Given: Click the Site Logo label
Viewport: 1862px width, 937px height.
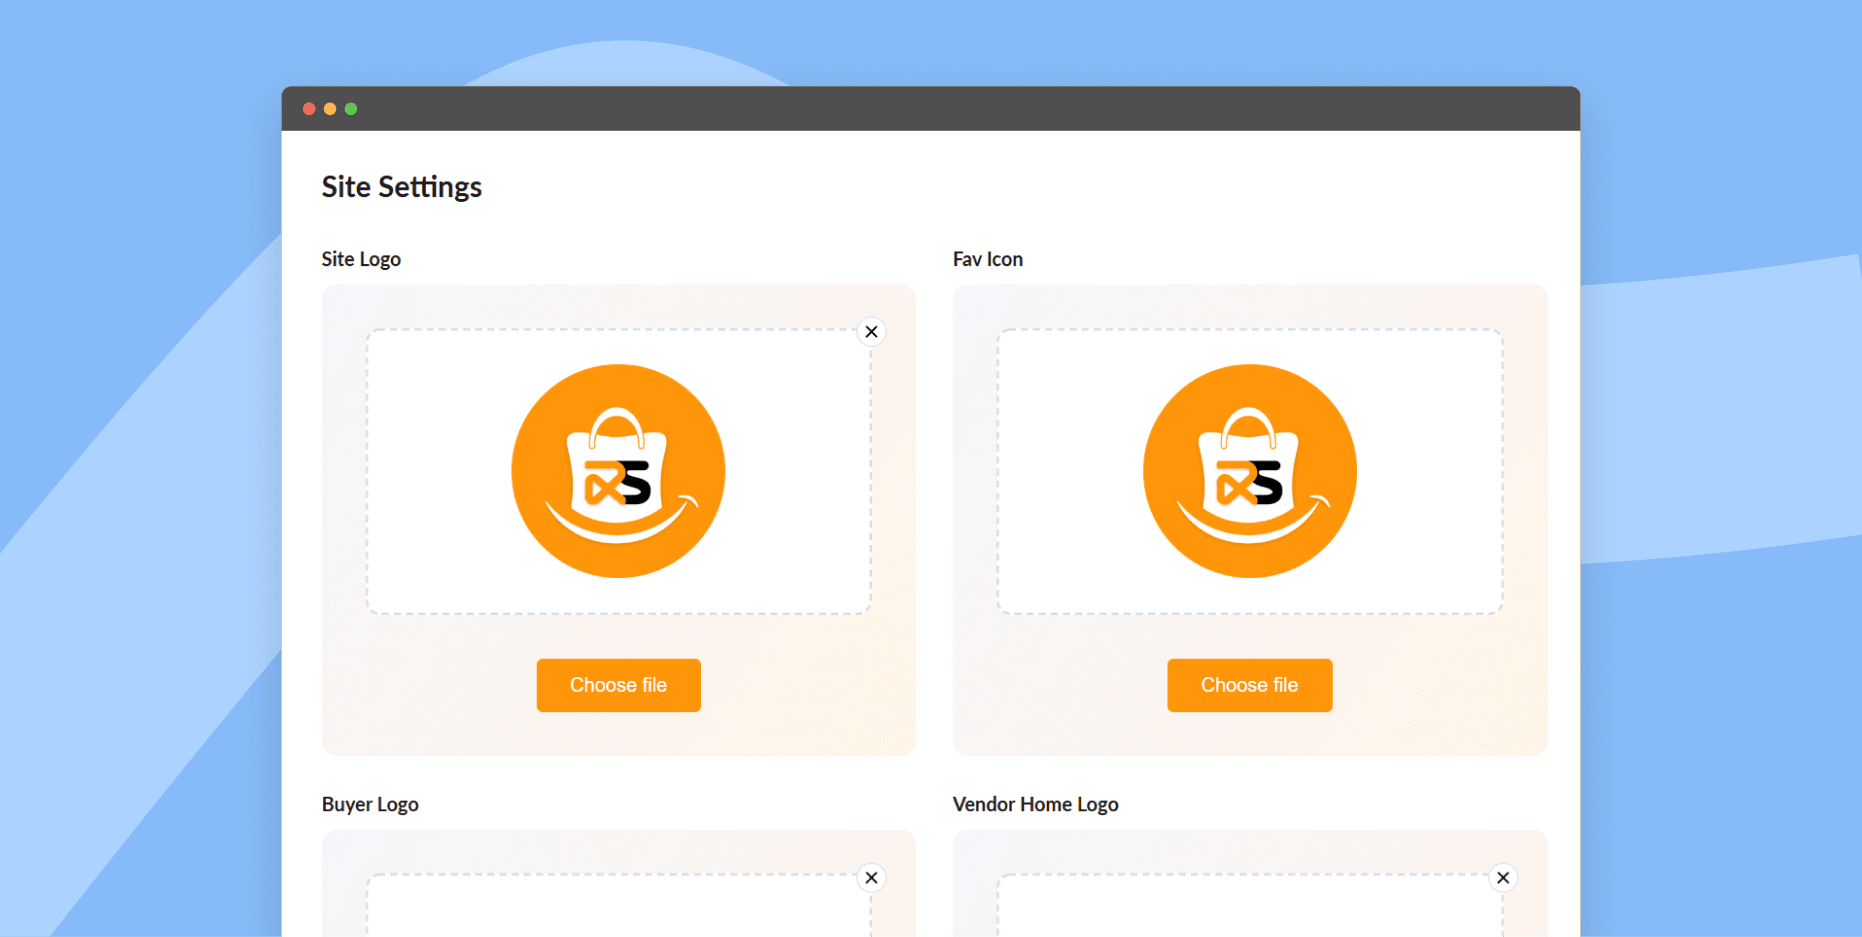Looking at the screenshot, I should click(361, 259).
